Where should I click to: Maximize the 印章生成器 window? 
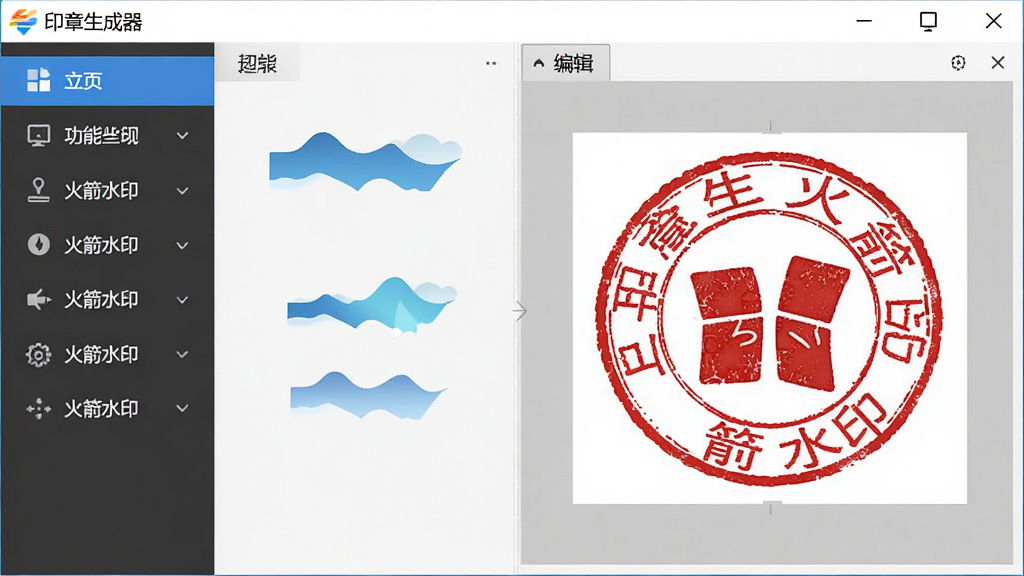(x=928, y=21)
